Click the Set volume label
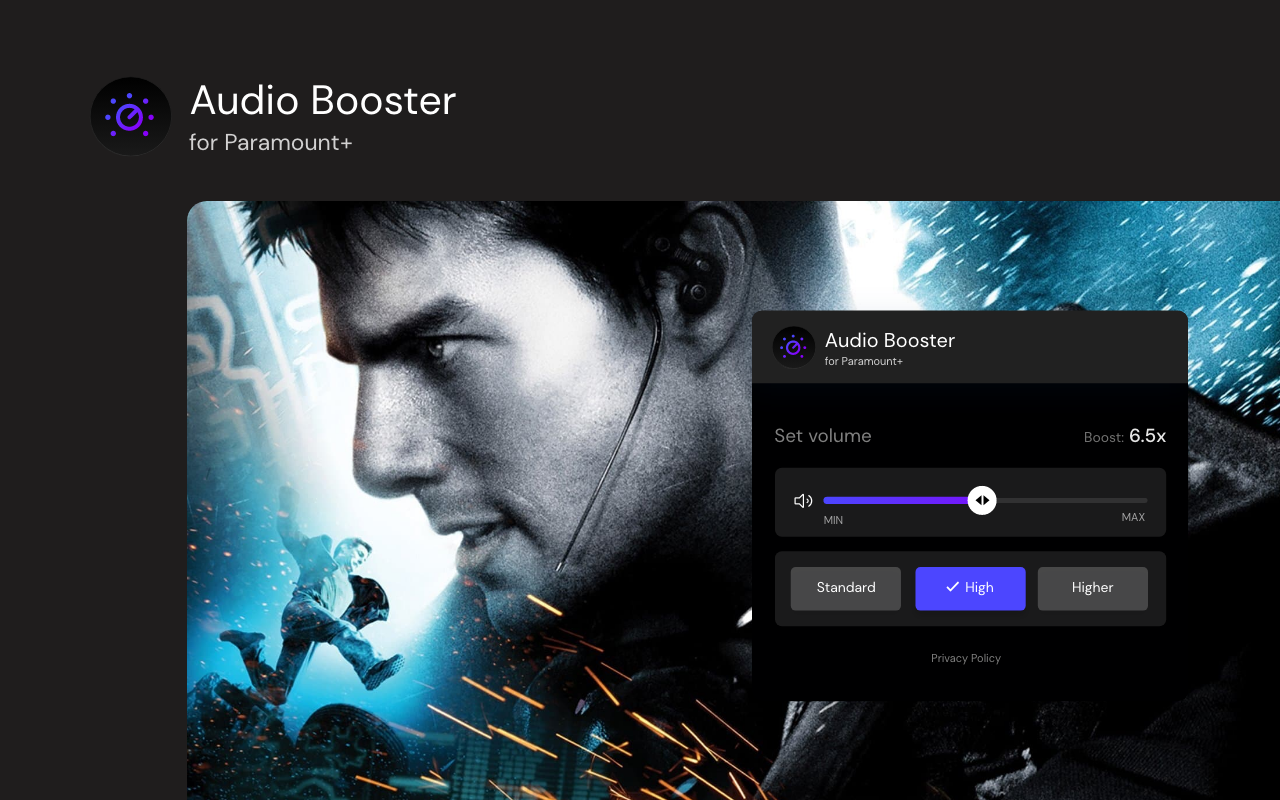 pos(823,436)
